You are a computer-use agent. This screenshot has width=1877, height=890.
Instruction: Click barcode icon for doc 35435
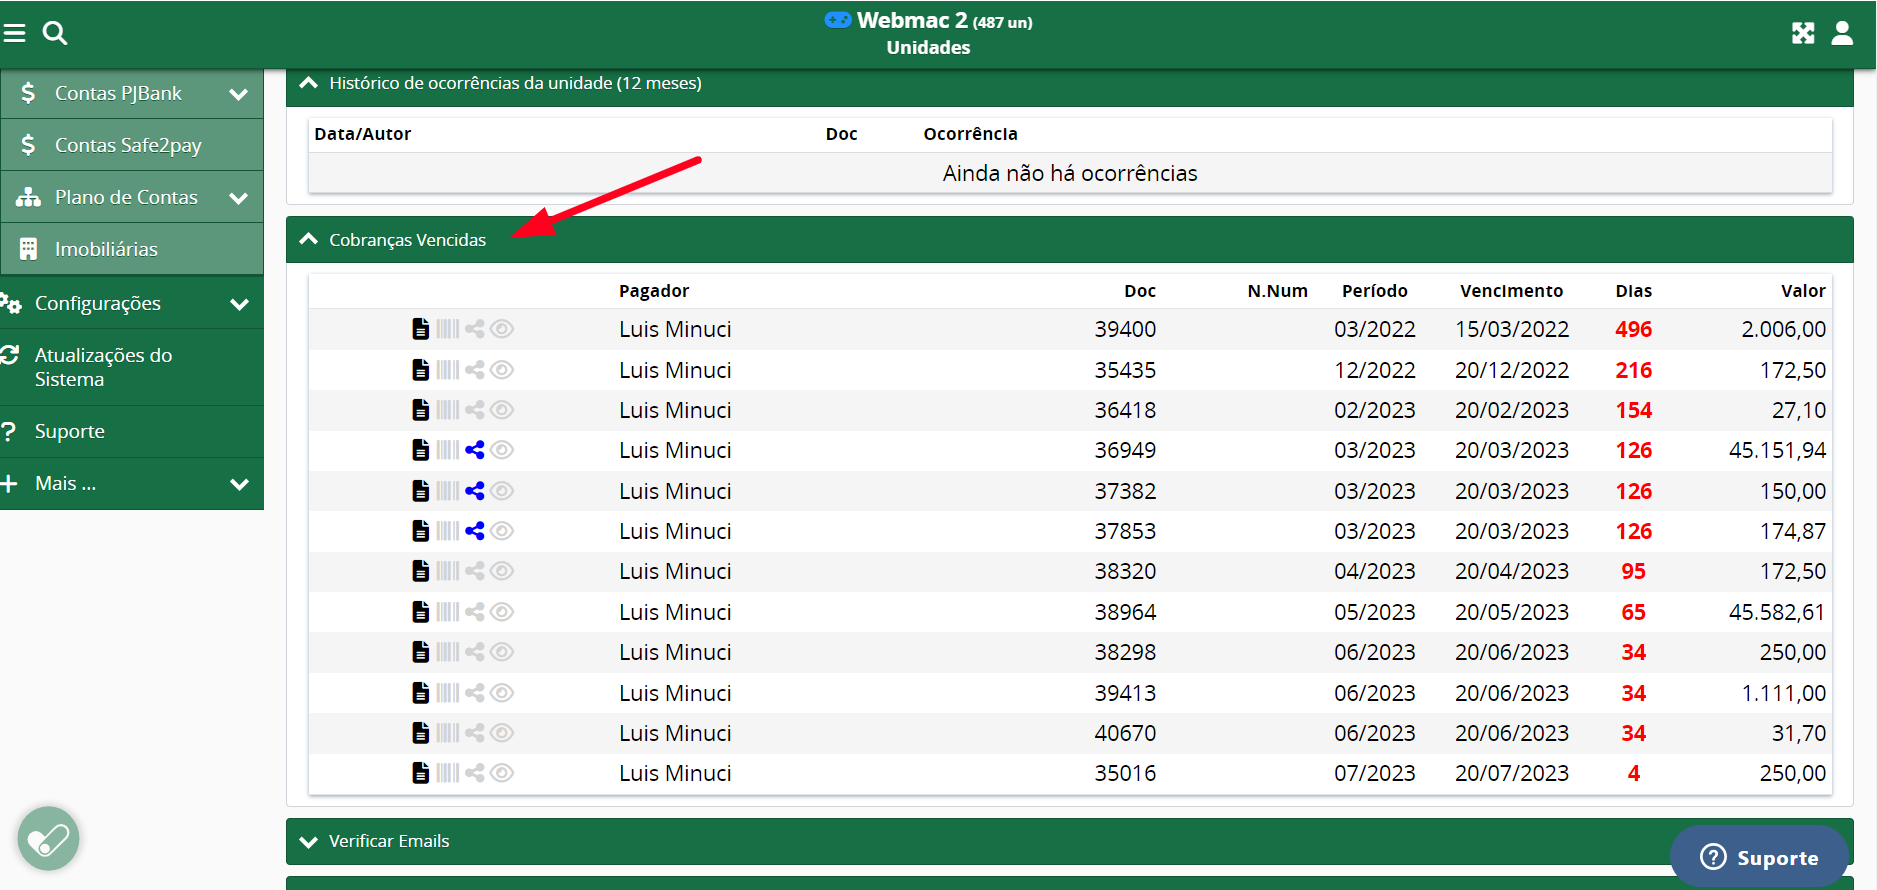[x=448, y=370]
